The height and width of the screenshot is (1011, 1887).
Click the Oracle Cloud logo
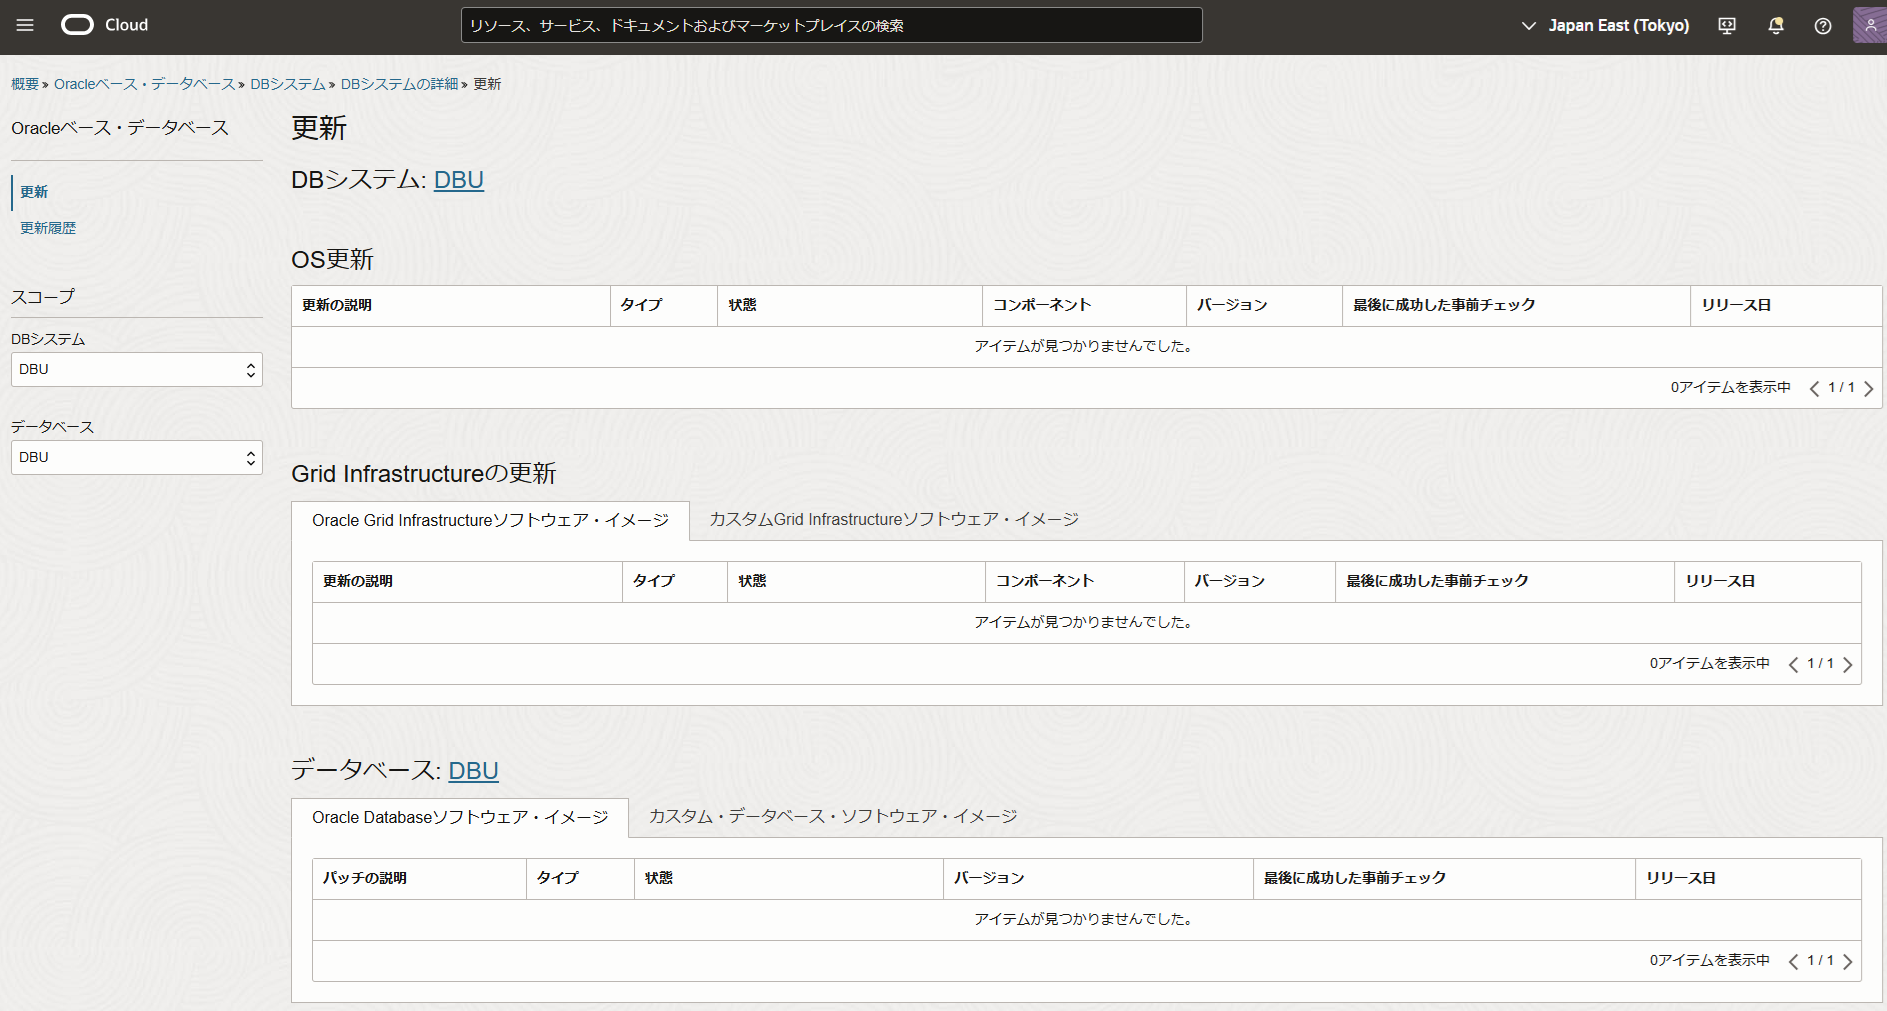click(x=105, y=25)
